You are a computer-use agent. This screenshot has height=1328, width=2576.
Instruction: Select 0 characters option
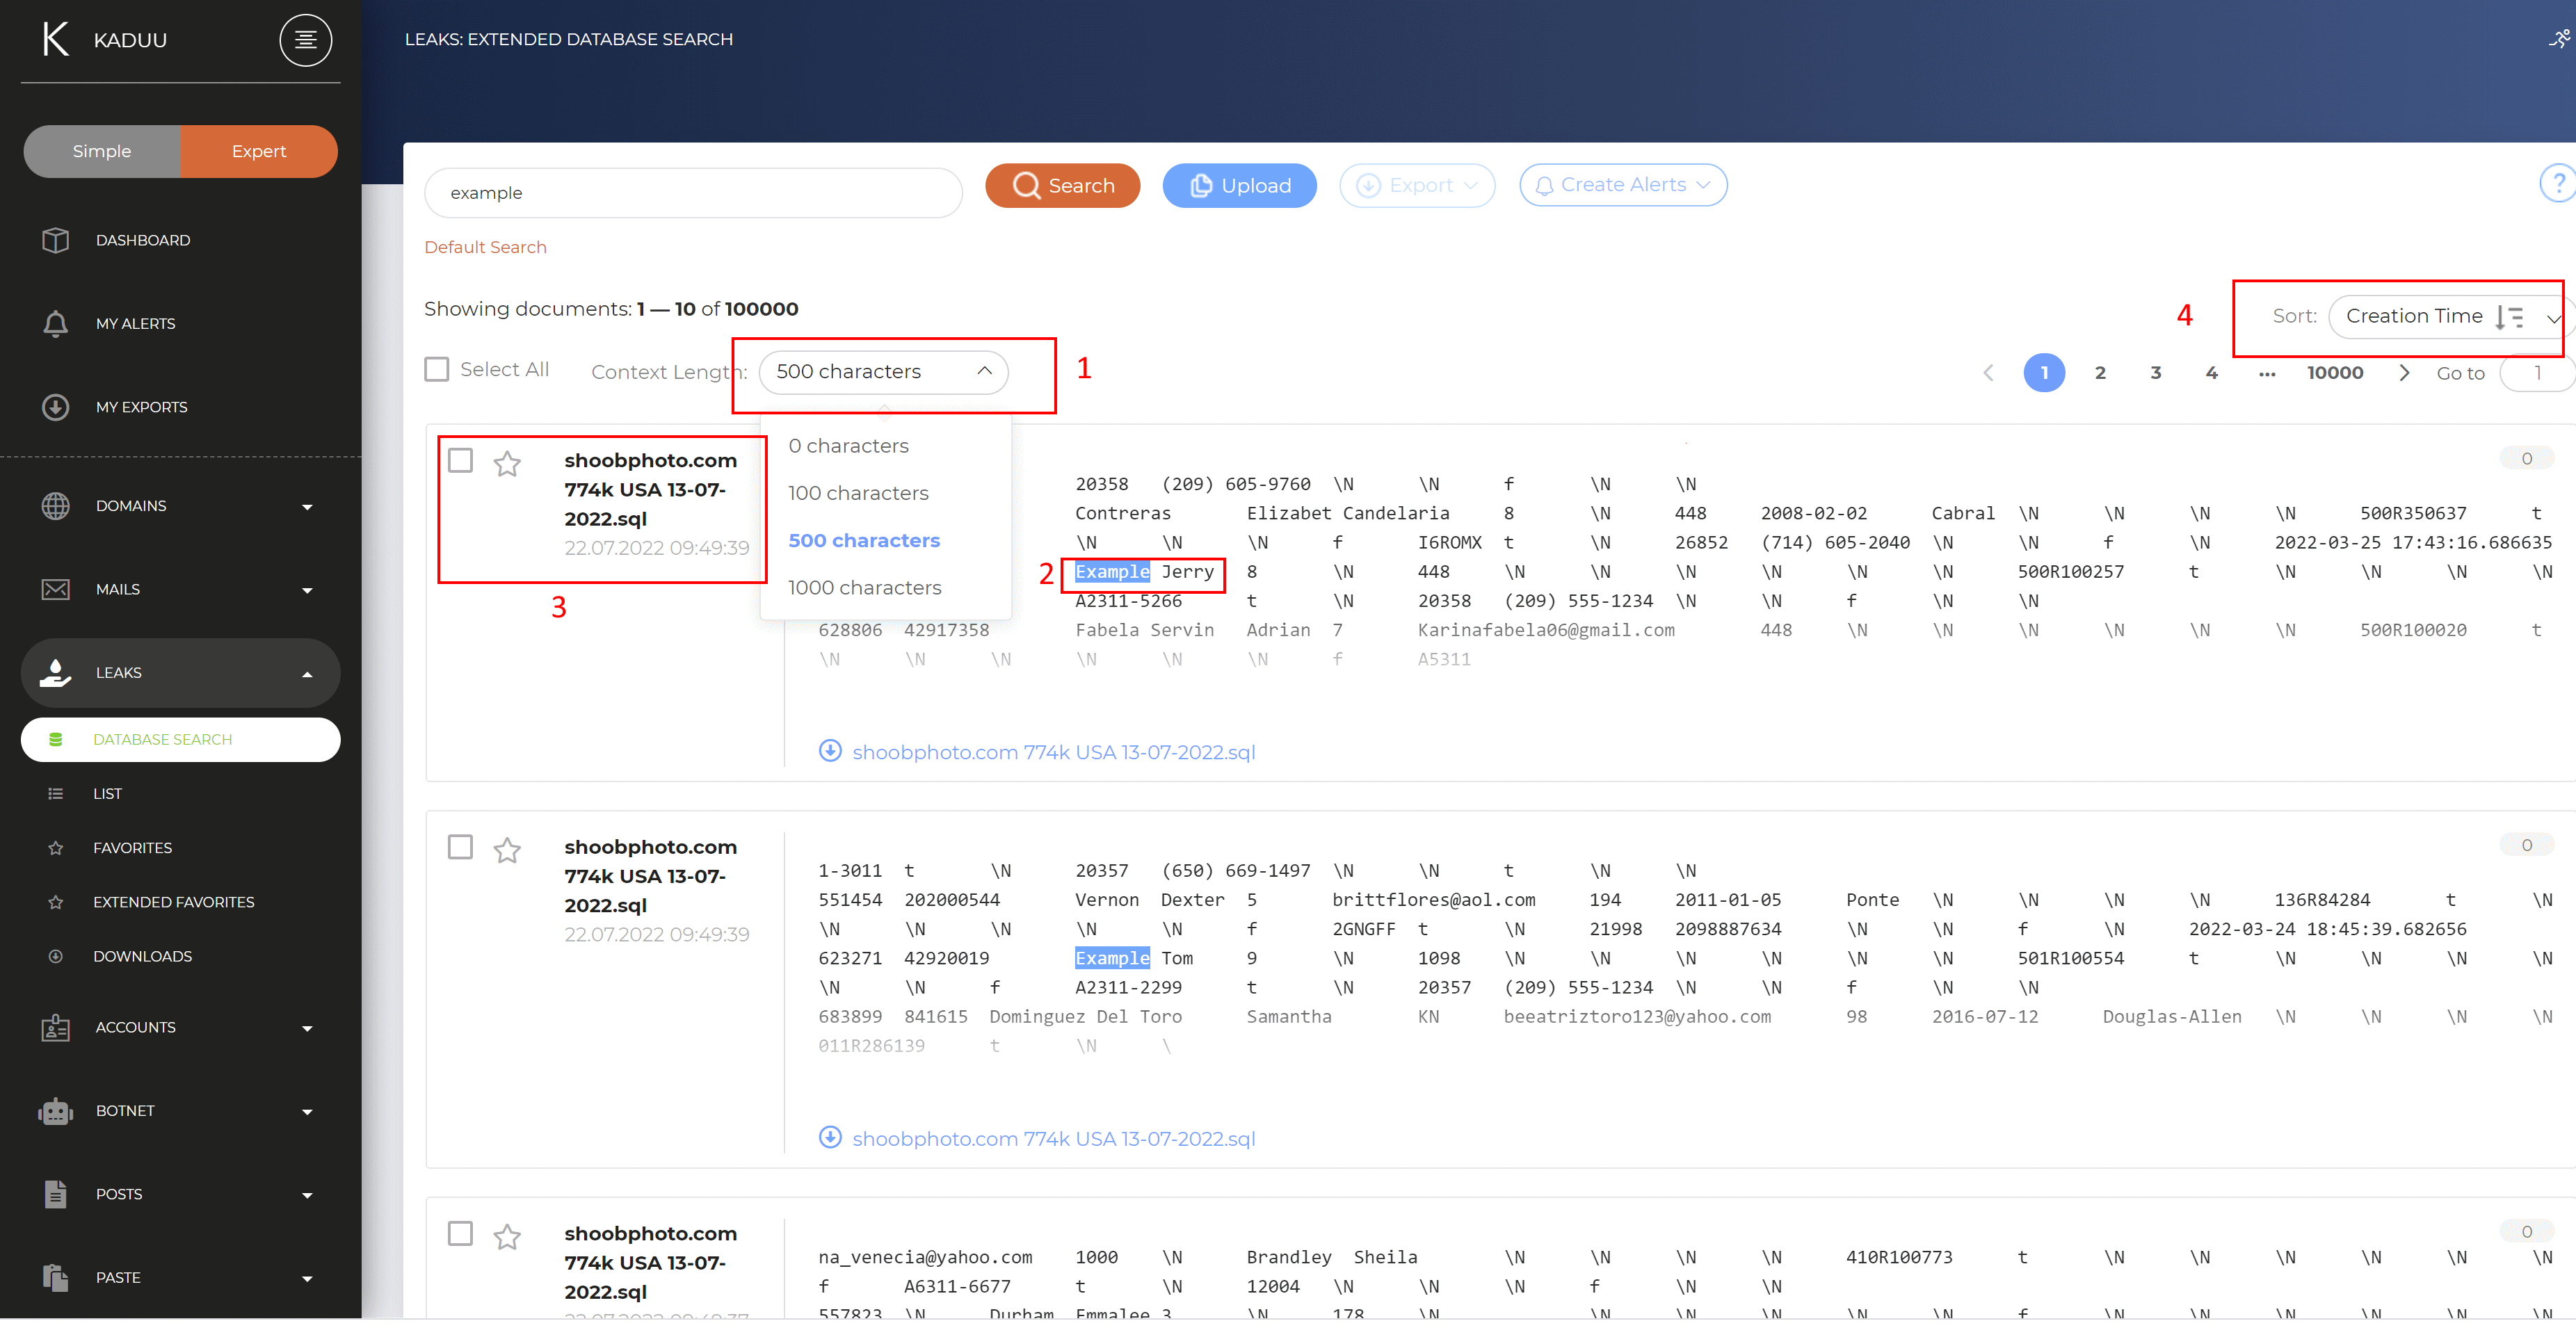point(885,446)
